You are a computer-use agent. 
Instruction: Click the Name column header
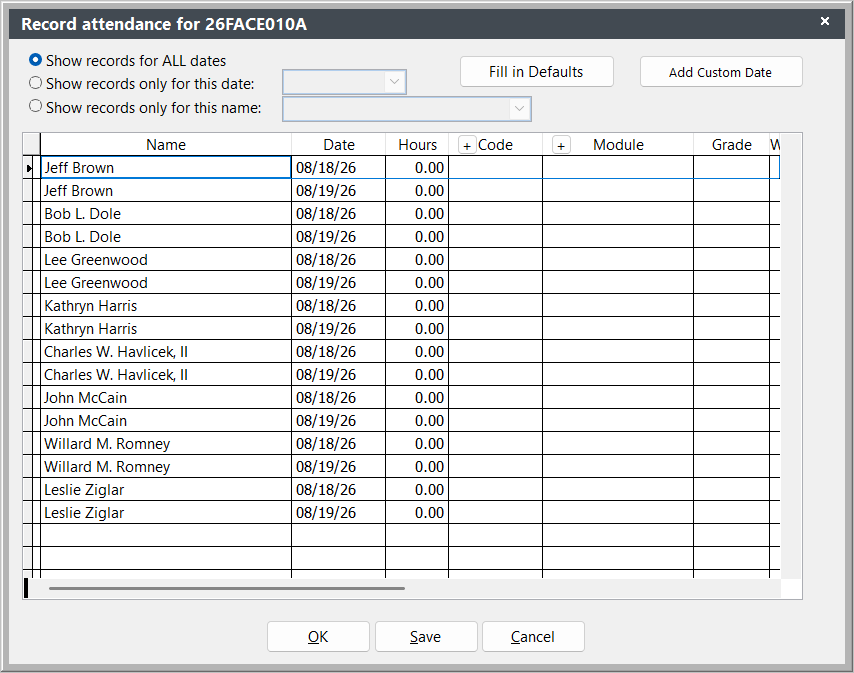tap(166, 145)
